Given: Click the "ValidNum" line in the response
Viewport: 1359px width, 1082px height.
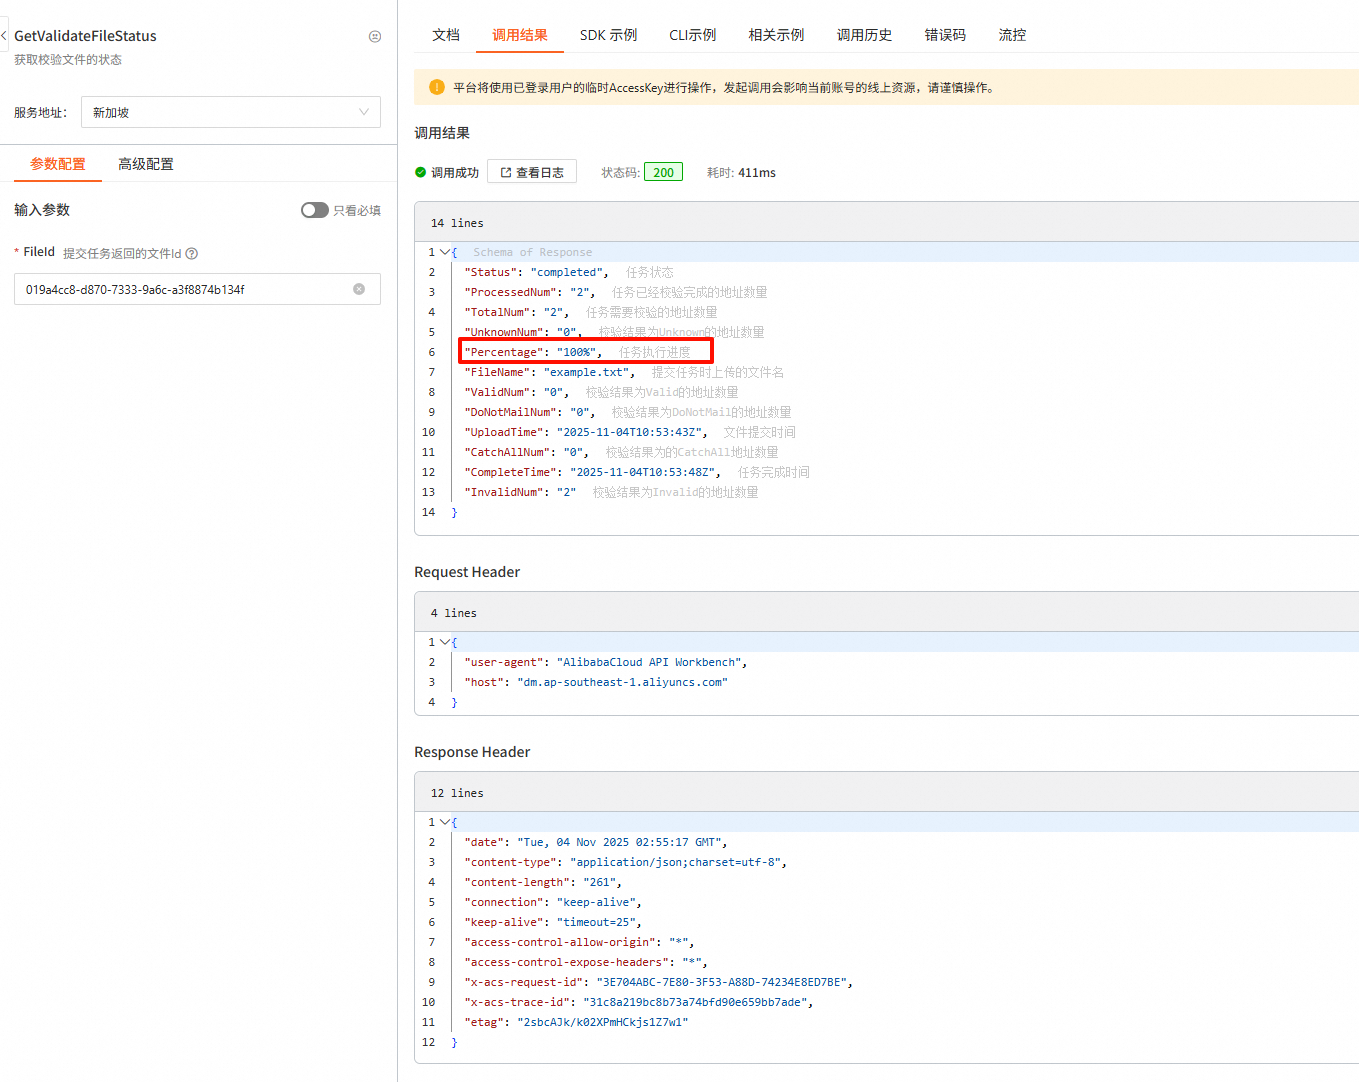Looking at the screenshot, I should pos(517,392).
